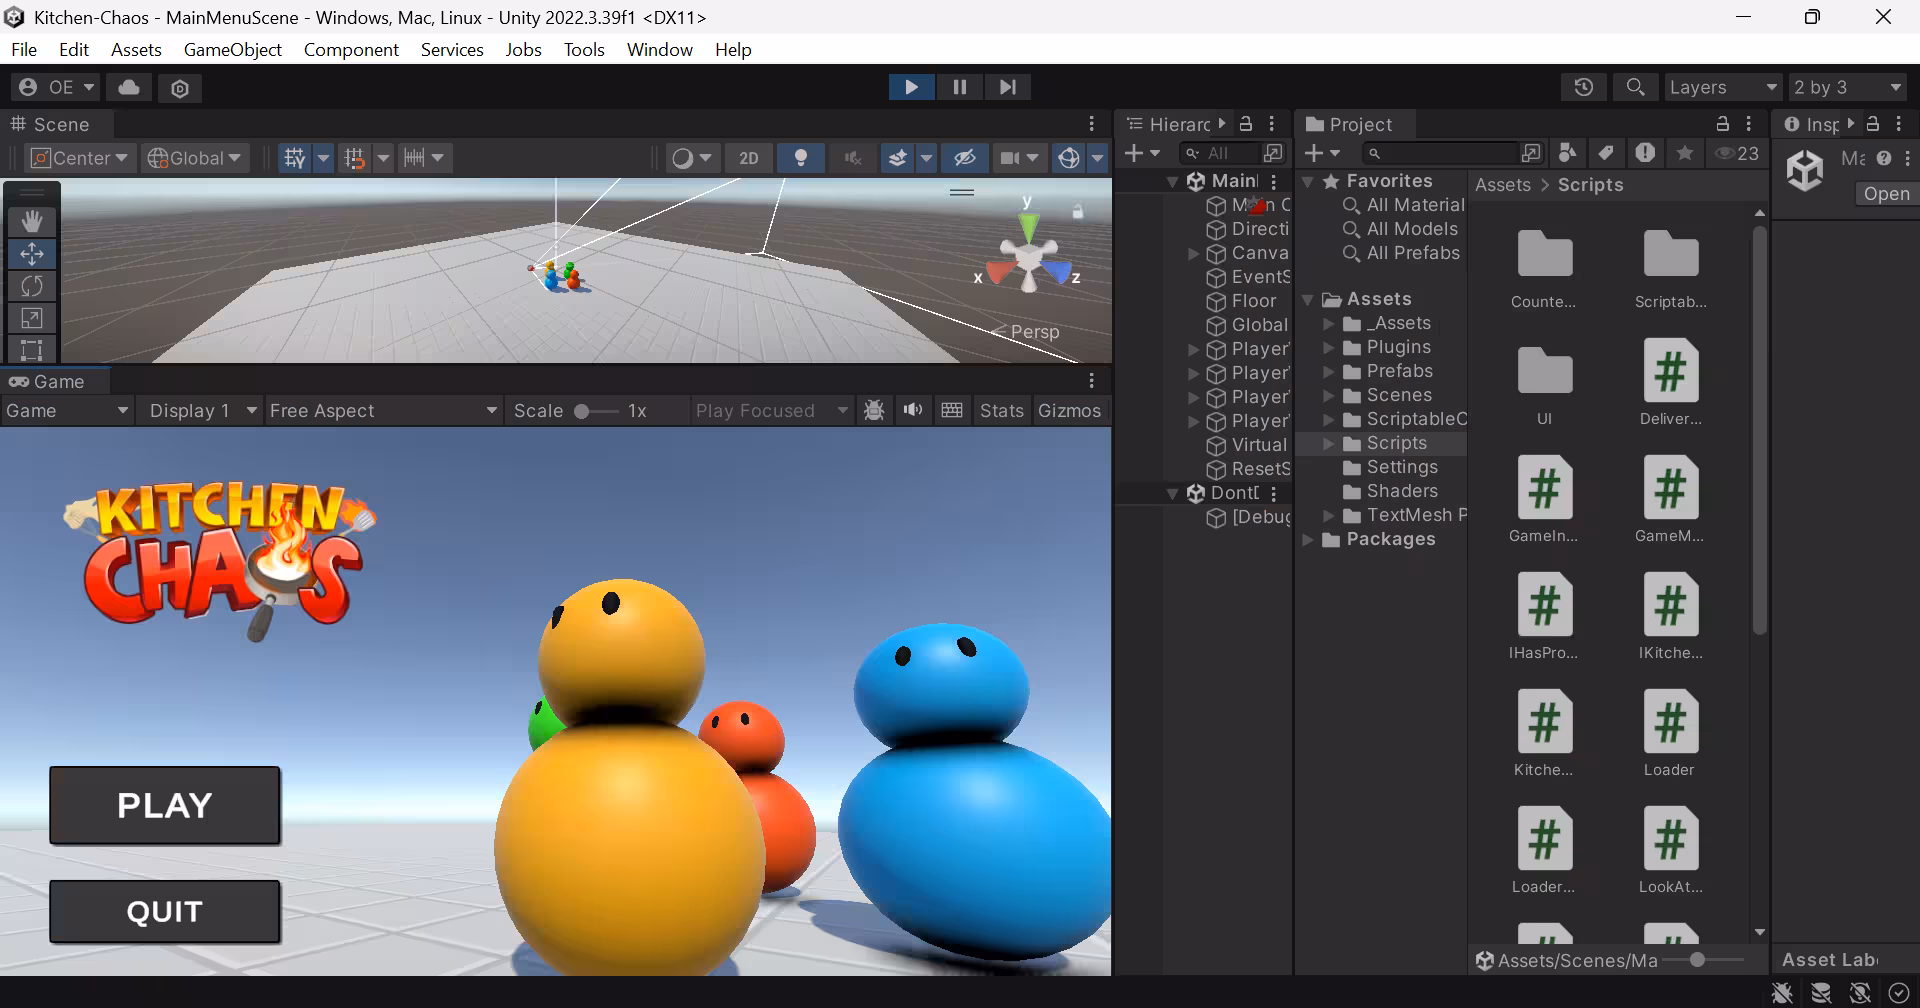Toggle 2D scene view mode

click(749, 158)
